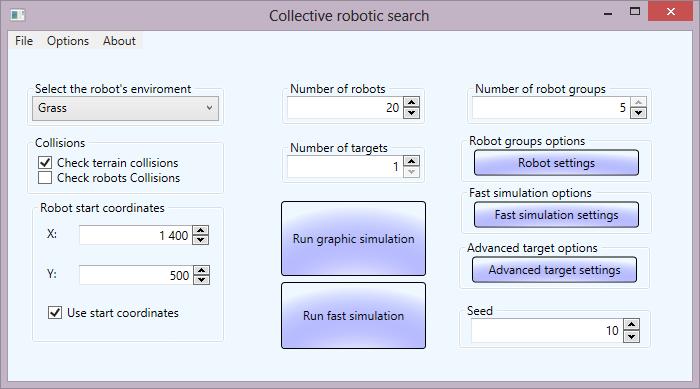Increase X start coordinate with up arrow
This screenshot has width=700, height=389.
[x=201, y=230]
